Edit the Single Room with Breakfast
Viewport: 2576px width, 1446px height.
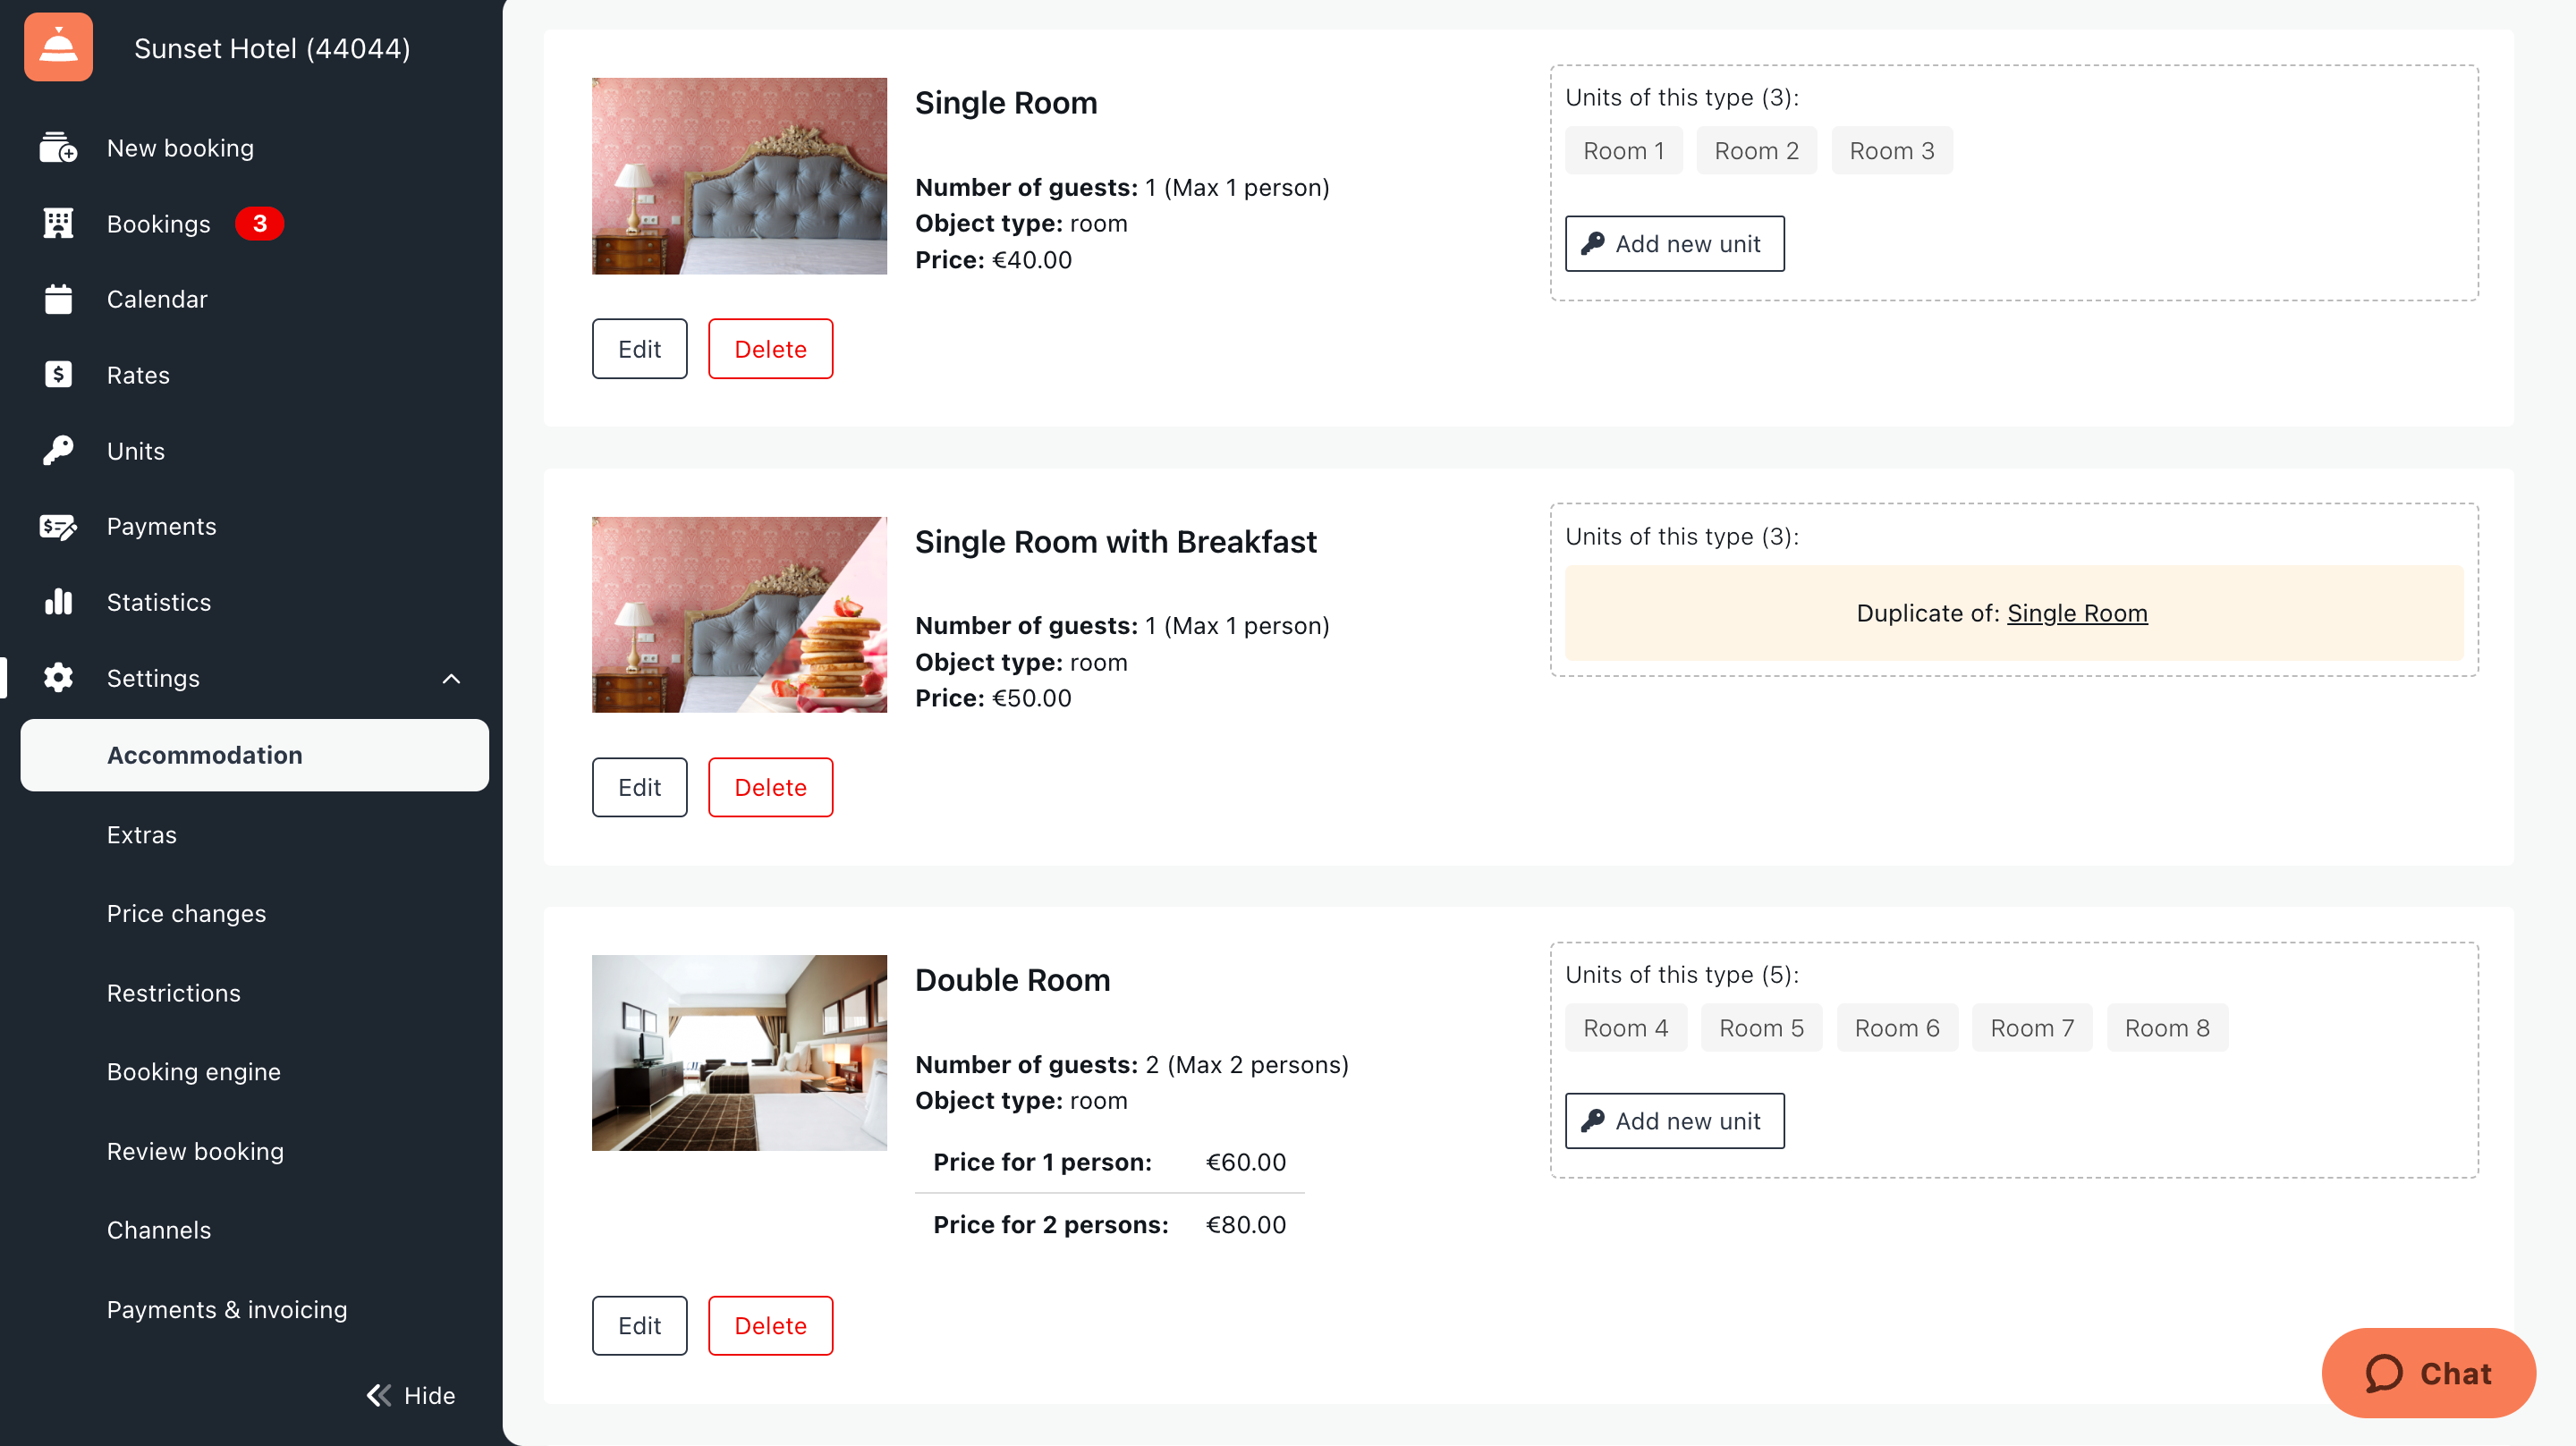639,787
